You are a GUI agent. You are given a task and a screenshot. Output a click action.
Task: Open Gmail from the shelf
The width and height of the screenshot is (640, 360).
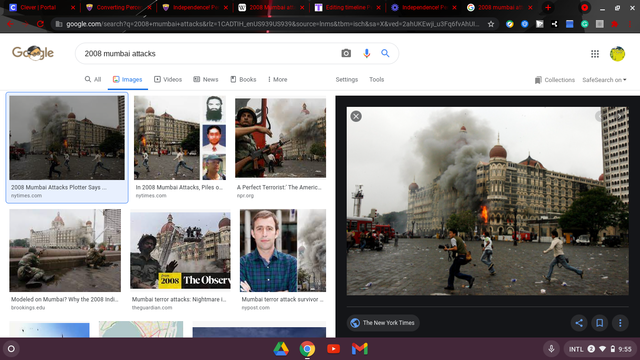point(360,349)
